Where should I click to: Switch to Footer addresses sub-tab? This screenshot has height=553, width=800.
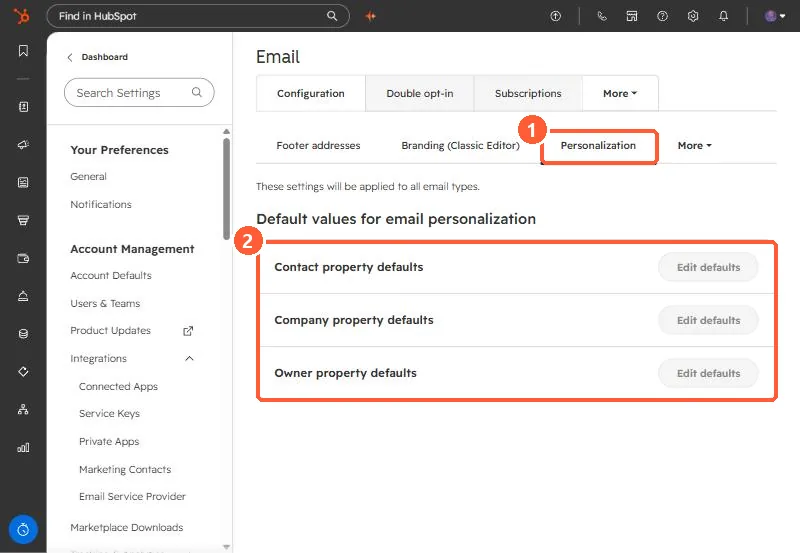click(x=318, y=145)
